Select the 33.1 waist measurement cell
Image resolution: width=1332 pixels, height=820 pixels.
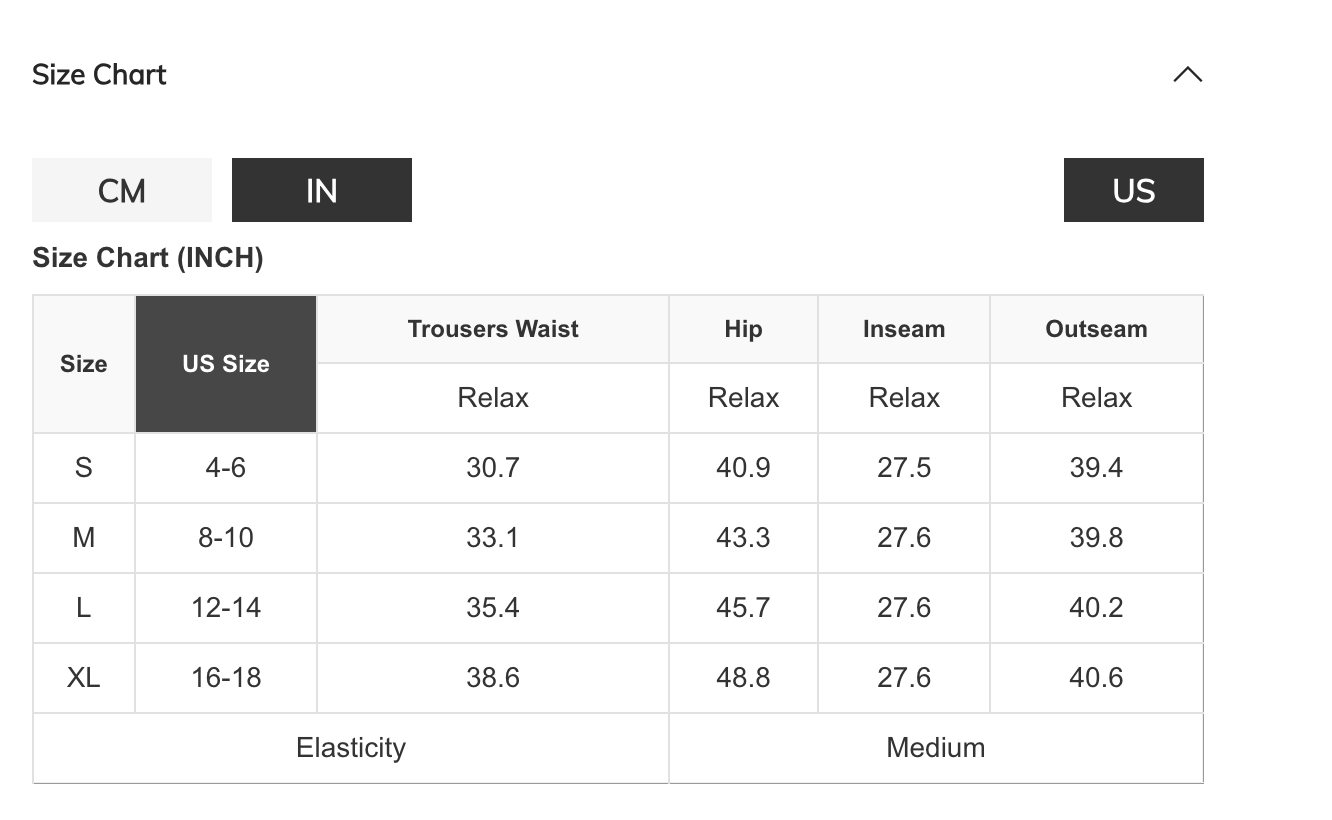pos(493,538)
